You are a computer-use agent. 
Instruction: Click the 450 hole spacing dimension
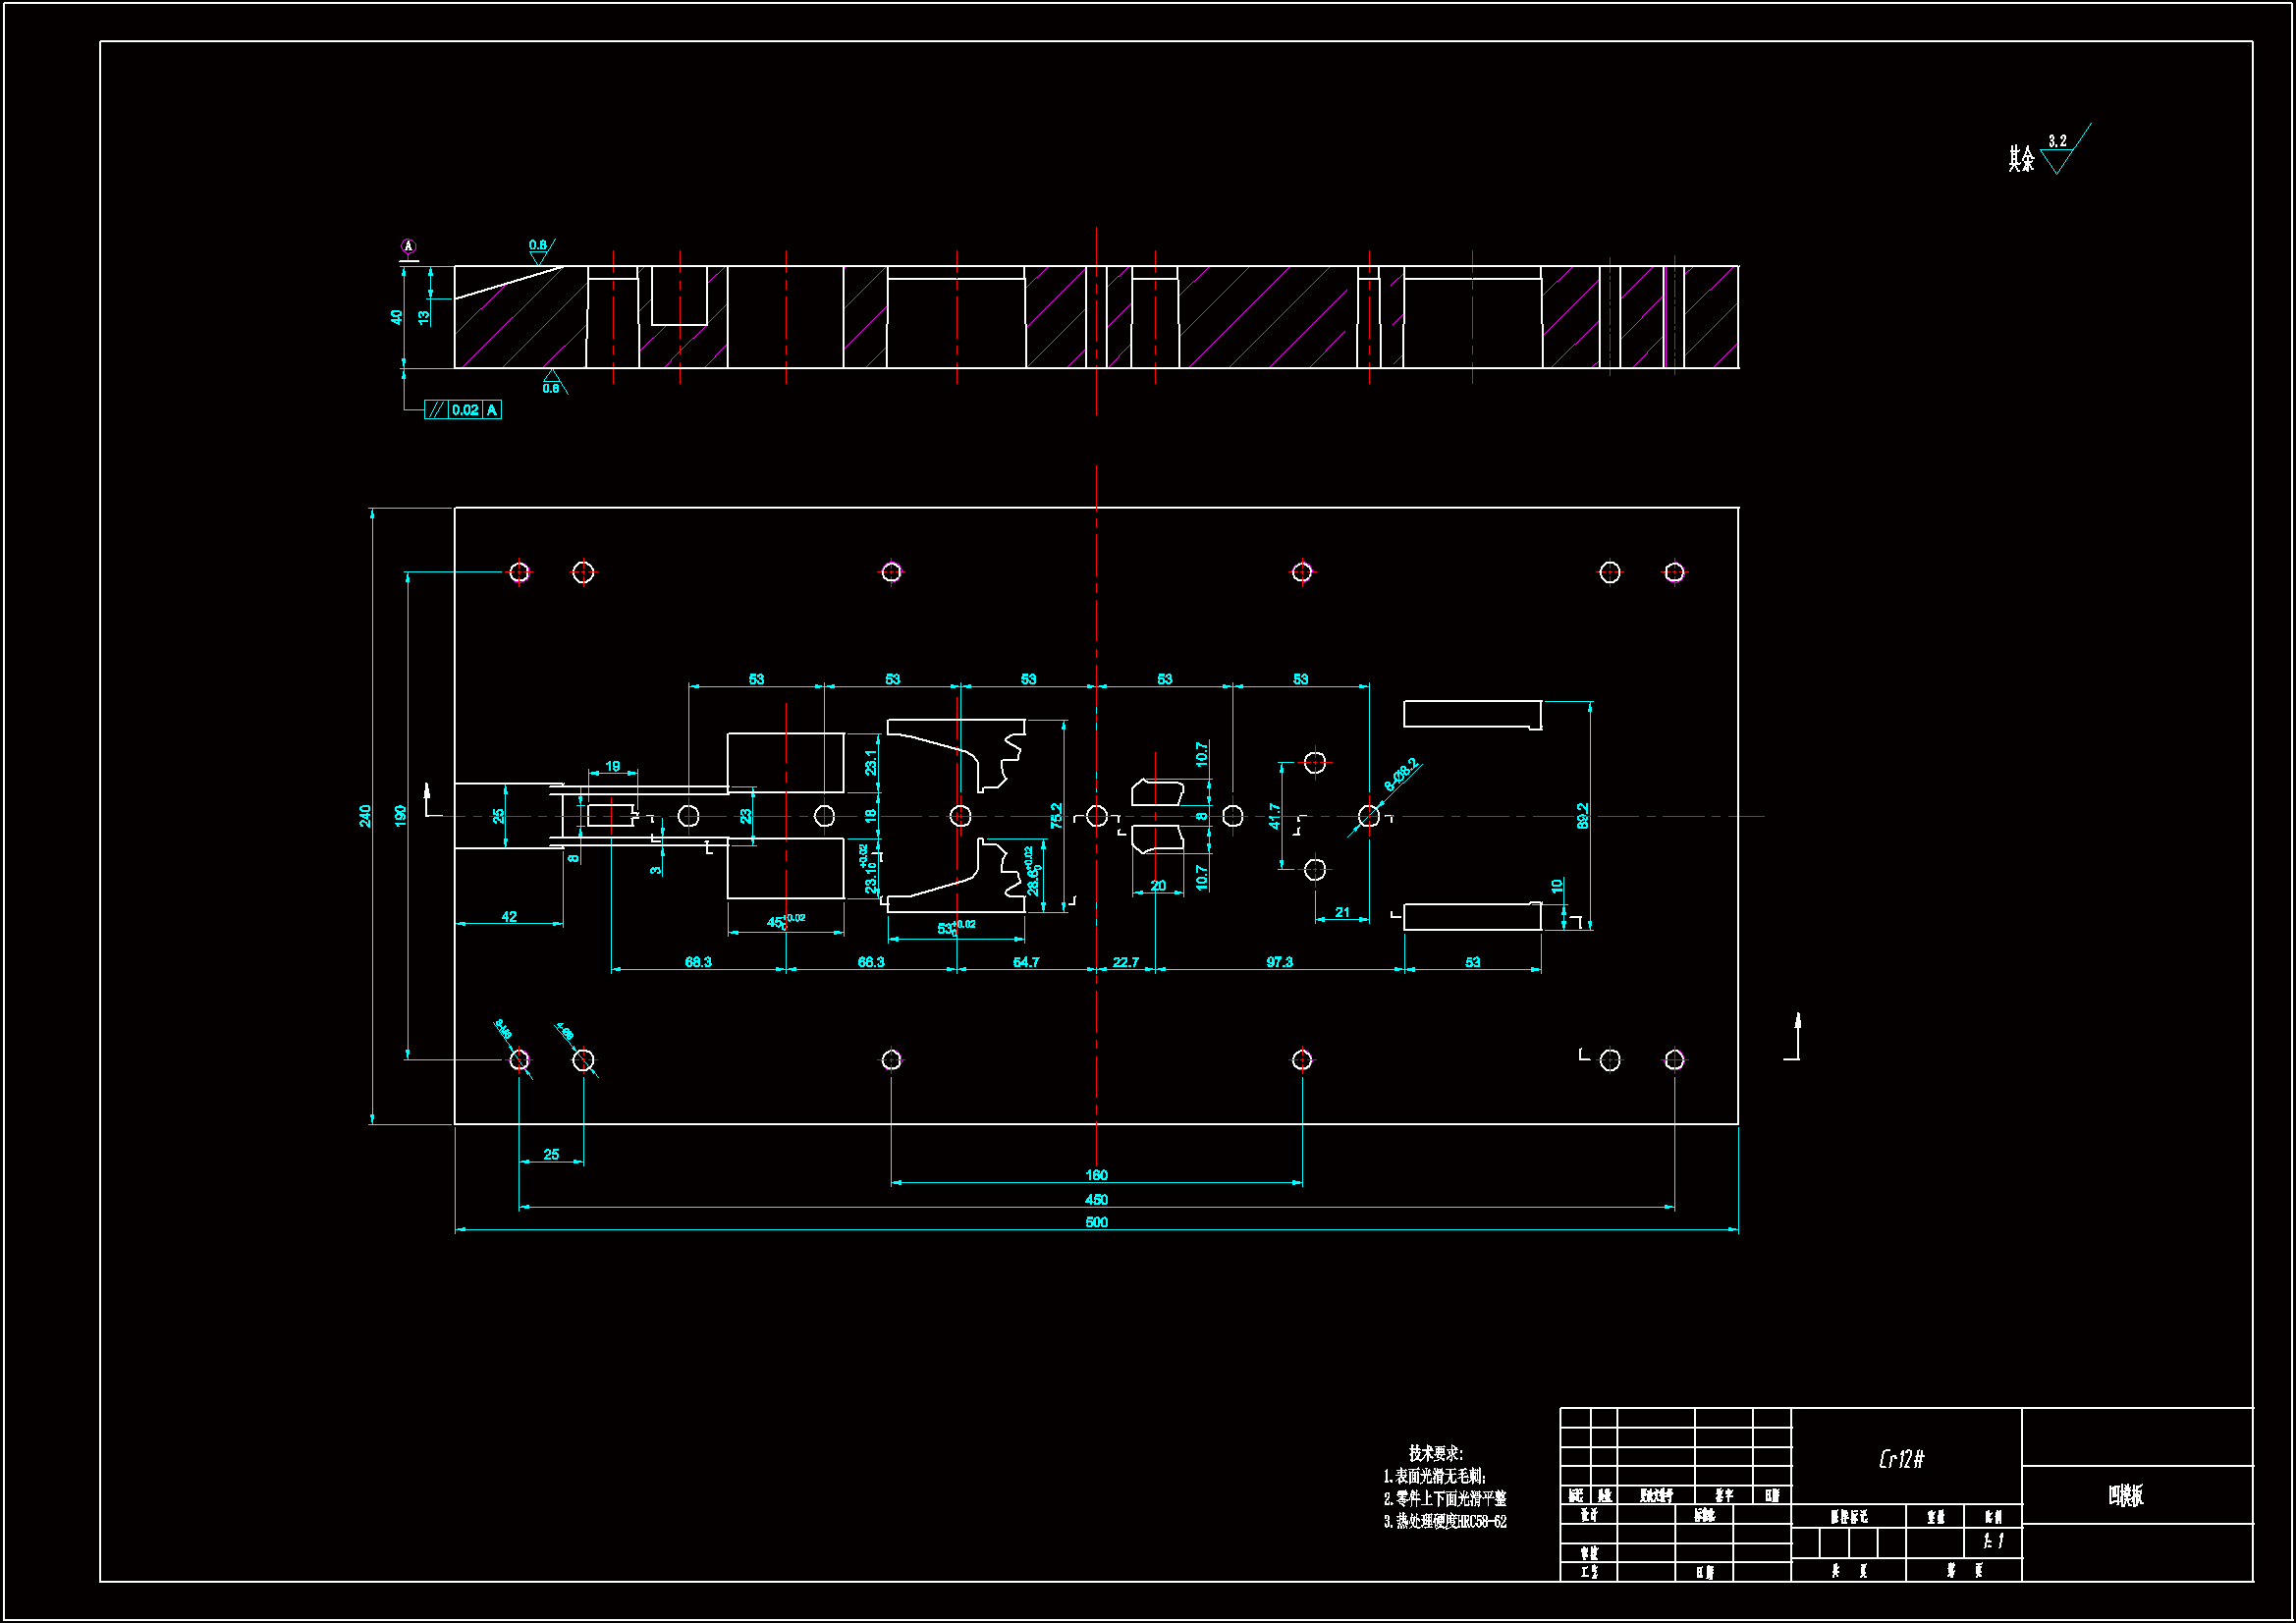[1096, 1199]
